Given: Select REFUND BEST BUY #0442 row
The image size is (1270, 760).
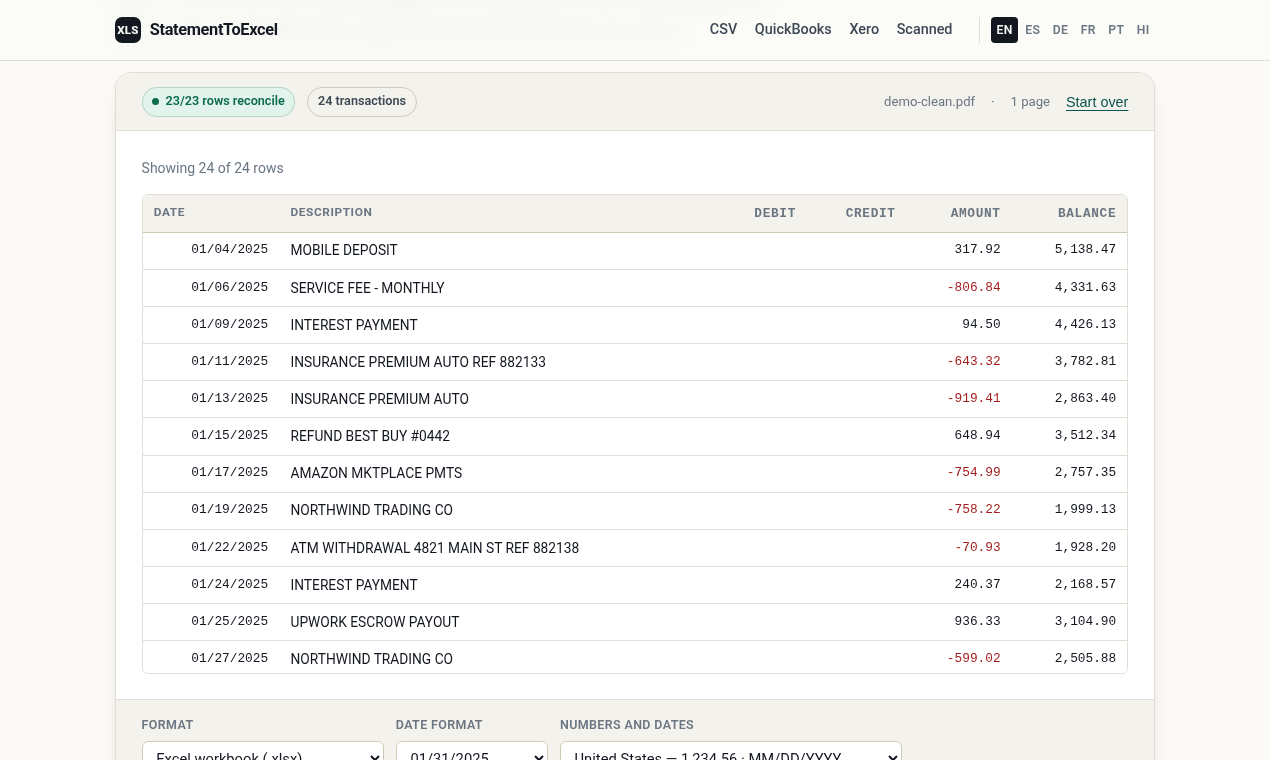Looking at the screenshot, I should pos(635,436).
